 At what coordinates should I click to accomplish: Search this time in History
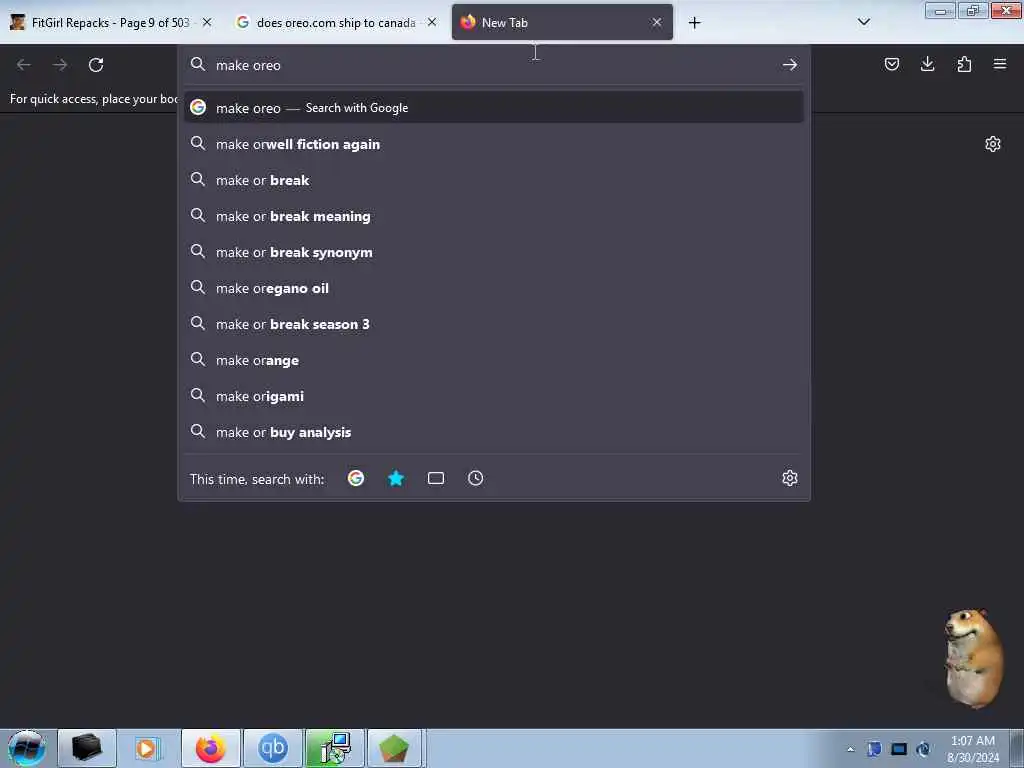click(x=475, y=478)
